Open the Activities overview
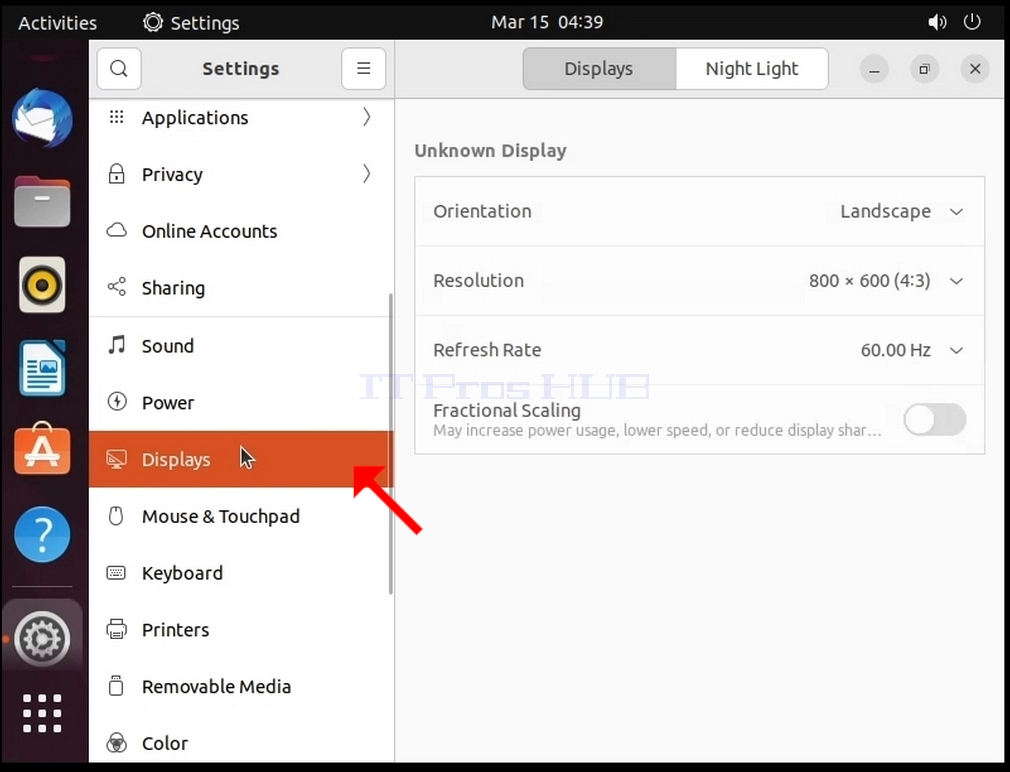This screenshot has width=1010, height=772. point(57,23)
